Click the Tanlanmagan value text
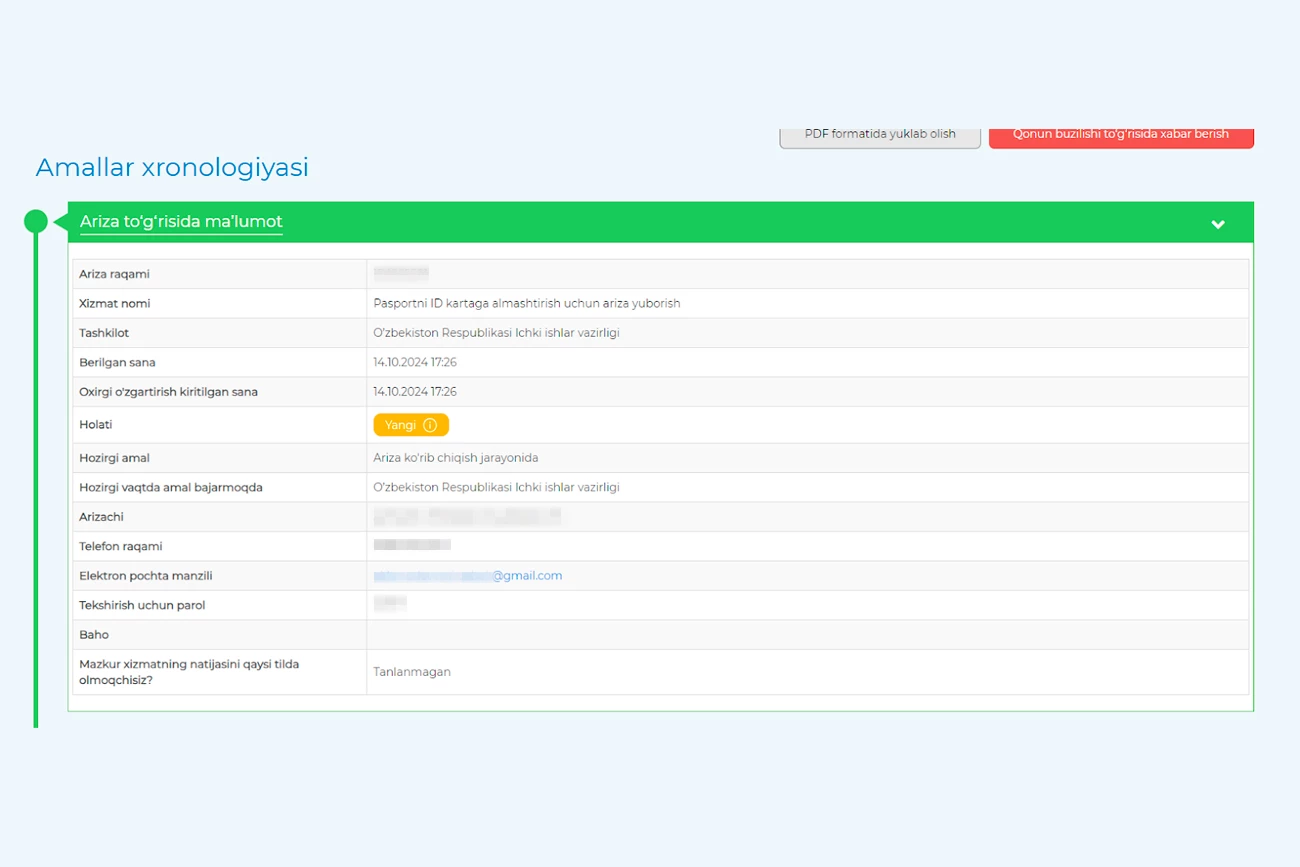This screenshot has height=867, width=1300. click(412, 672)
